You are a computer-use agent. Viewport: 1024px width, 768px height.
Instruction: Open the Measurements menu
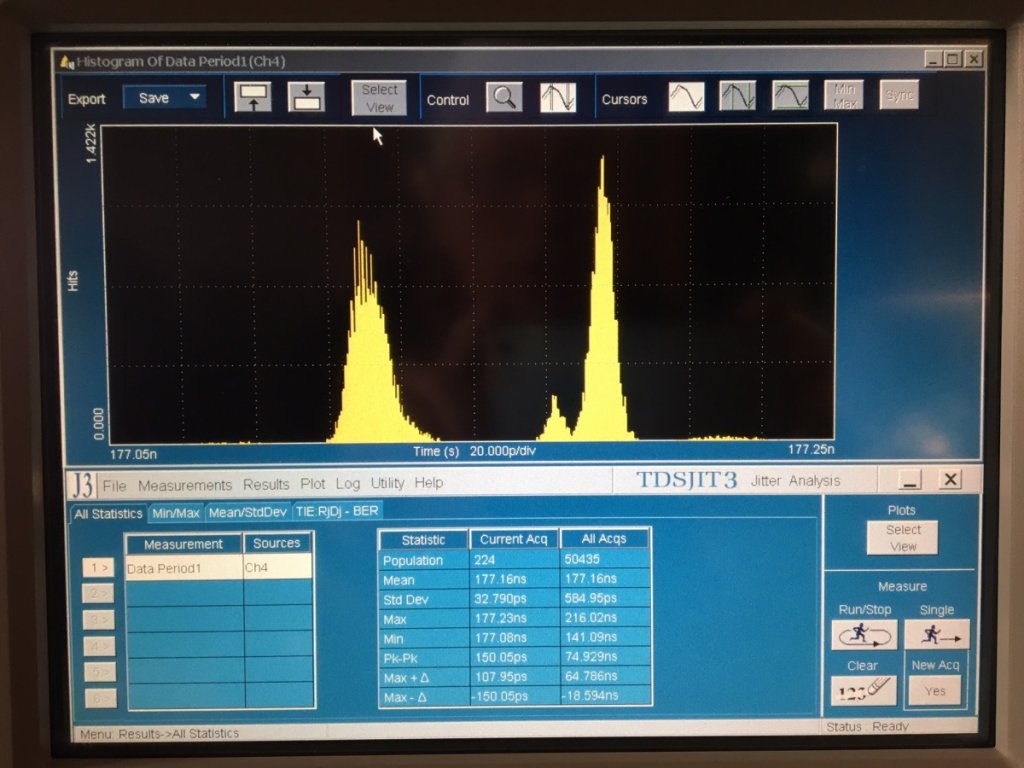tap(185, 484)
